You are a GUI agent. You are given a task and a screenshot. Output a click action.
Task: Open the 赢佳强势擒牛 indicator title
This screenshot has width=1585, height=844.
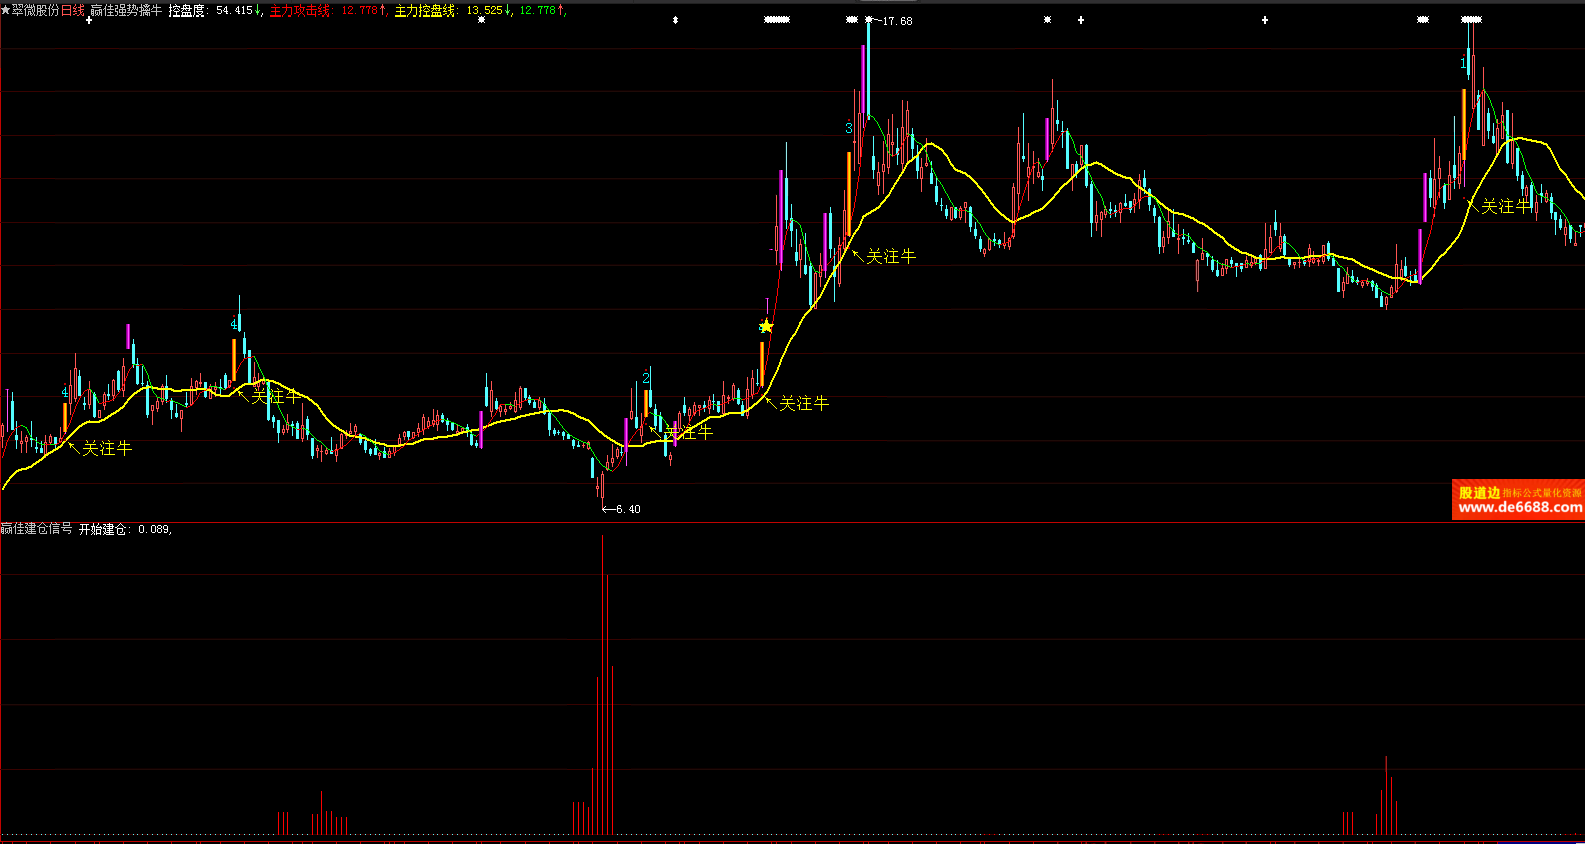point(125,10)
